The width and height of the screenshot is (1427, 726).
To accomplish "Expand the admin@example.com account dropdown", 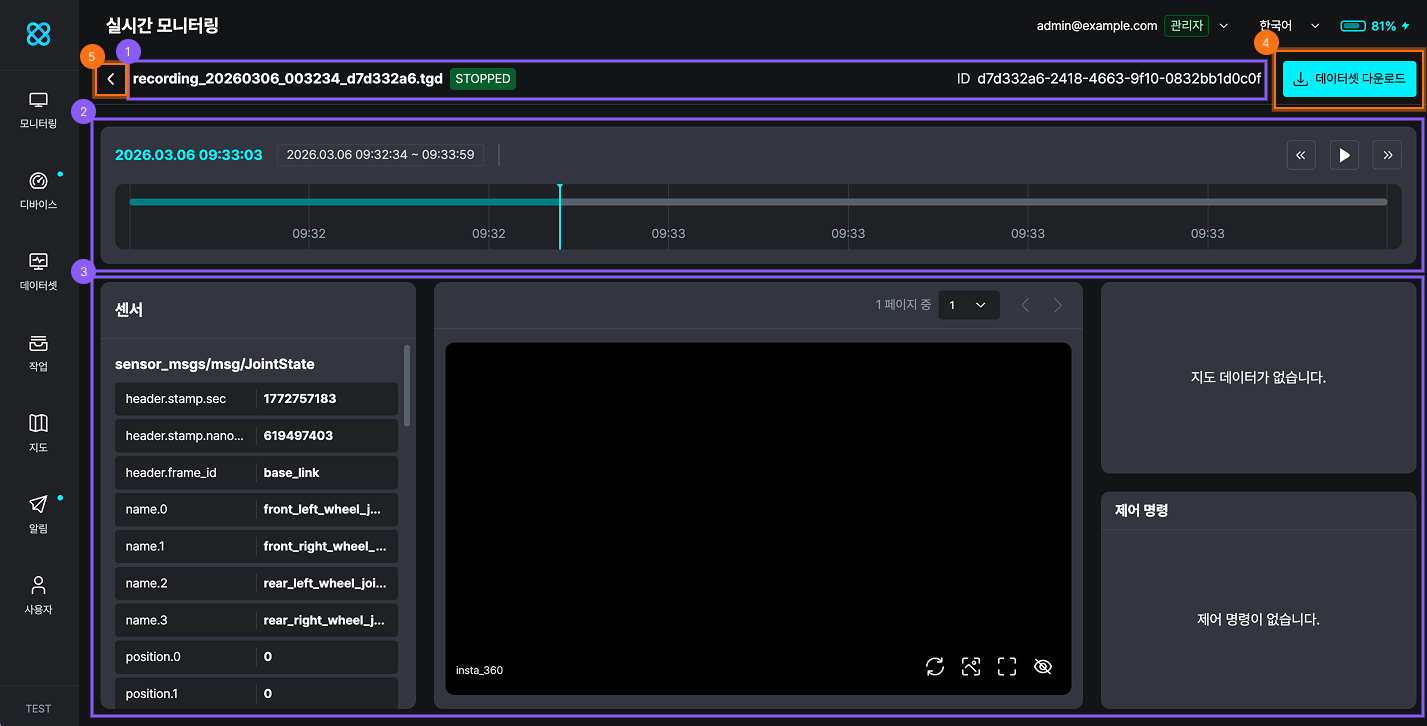I will coord(1224,26).
